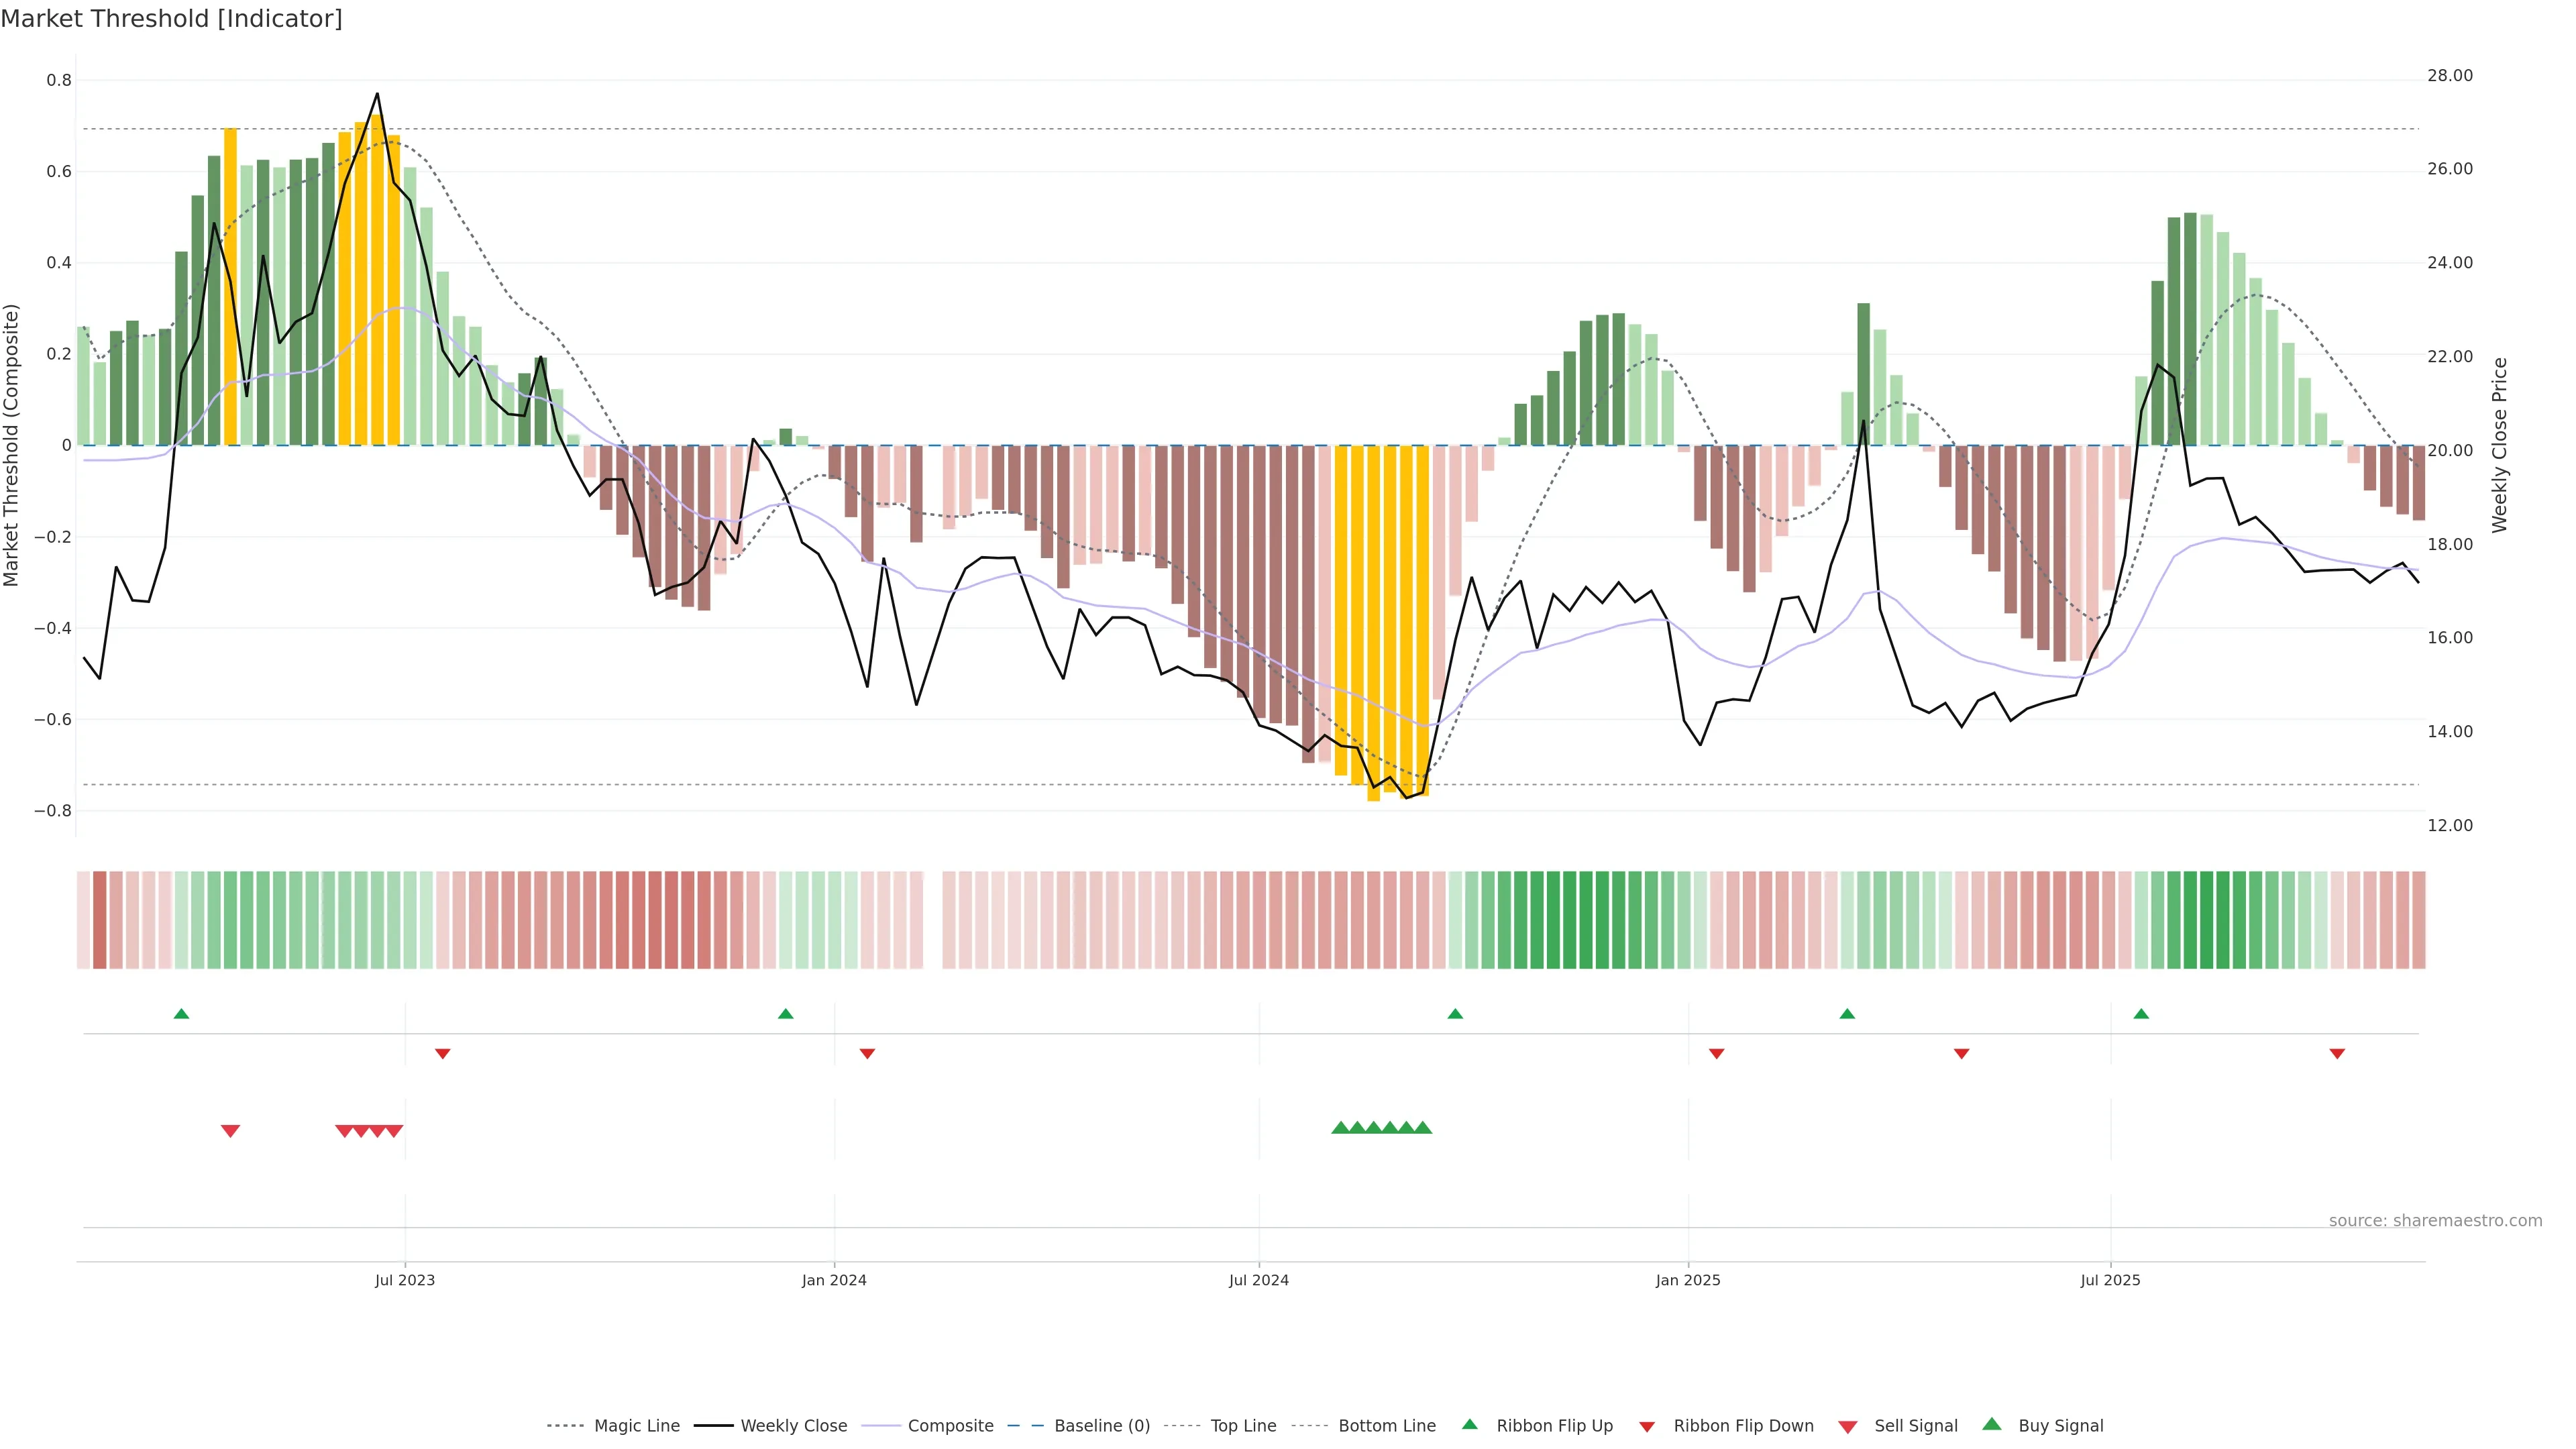Hide the Baseline (0) legend entry
The width and height of the screenshot is (2576, 1449).
[x=1101, y=1426]
